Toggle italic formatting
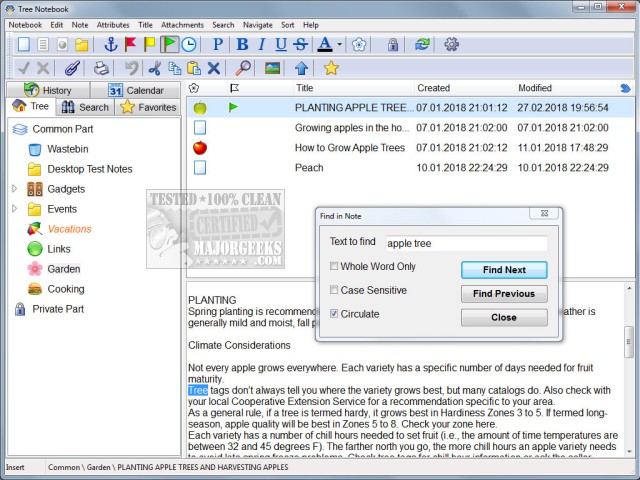Screen dimensions: 640x480 pos(262,44)
